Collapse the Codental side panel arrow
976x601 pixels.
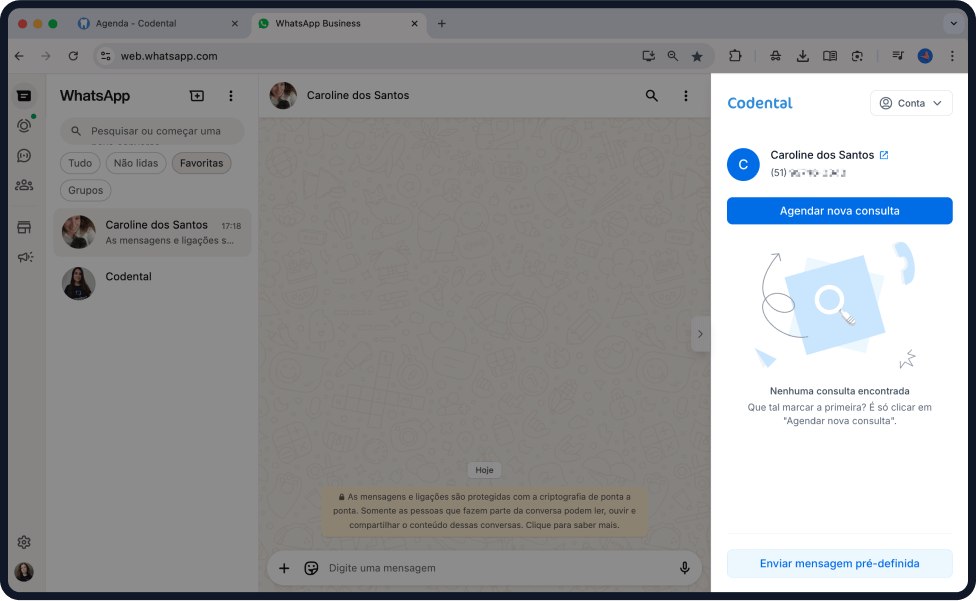(x=700, y=334)
